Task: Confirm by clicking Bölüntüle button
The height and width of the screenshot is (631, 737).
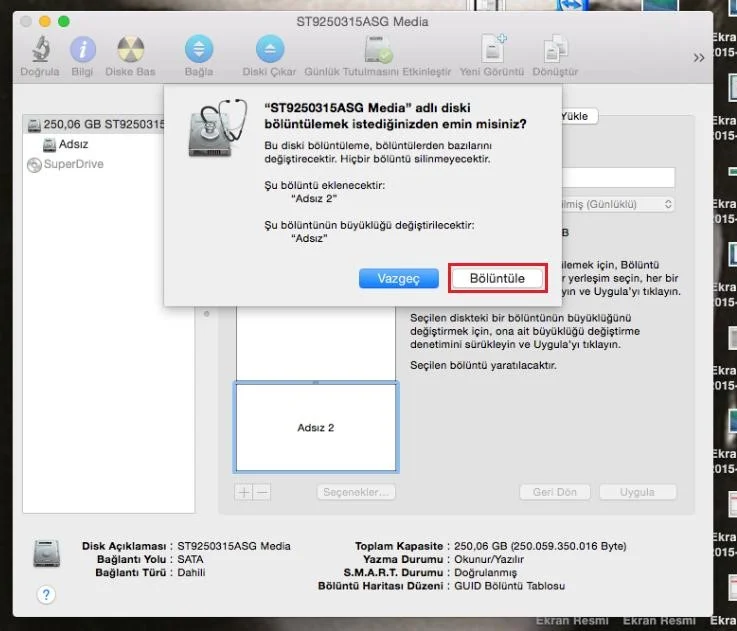Action: point(497,278)
